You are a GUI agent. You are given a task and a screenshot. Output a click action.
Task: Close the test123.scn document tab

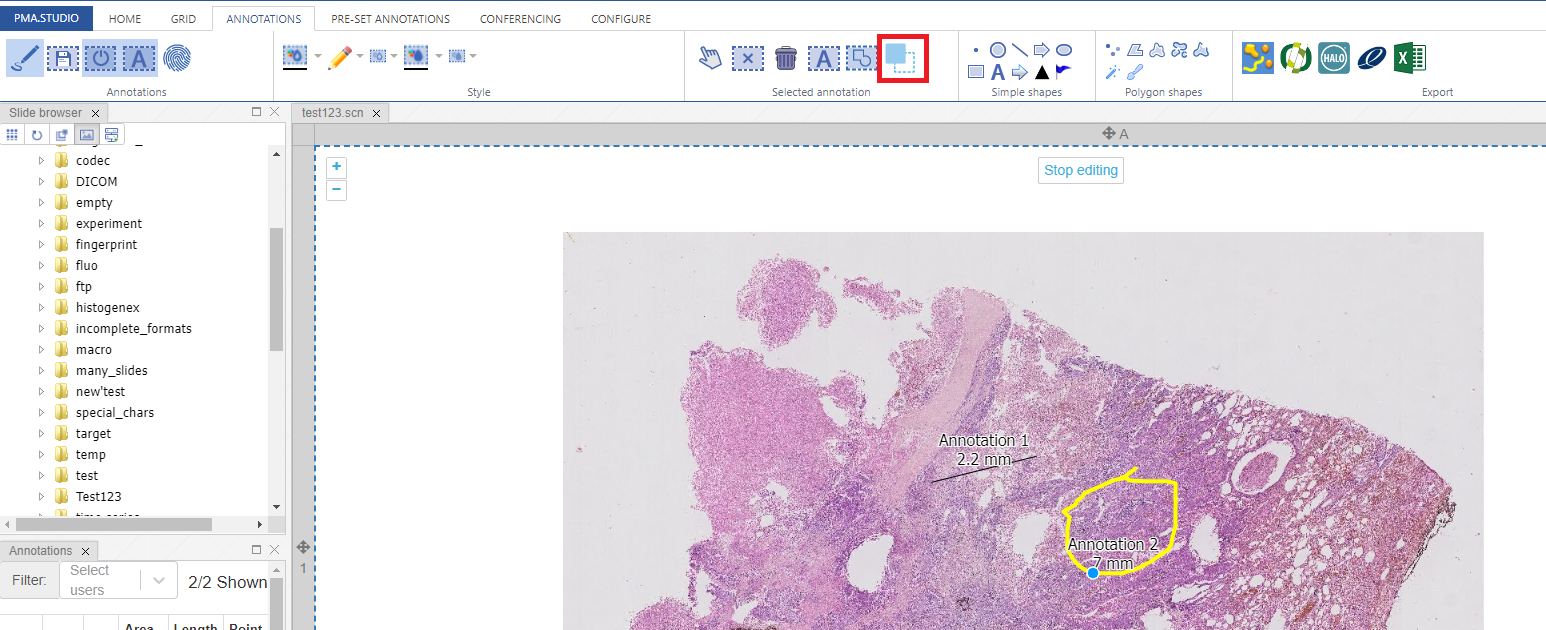[x=377, y=113]
